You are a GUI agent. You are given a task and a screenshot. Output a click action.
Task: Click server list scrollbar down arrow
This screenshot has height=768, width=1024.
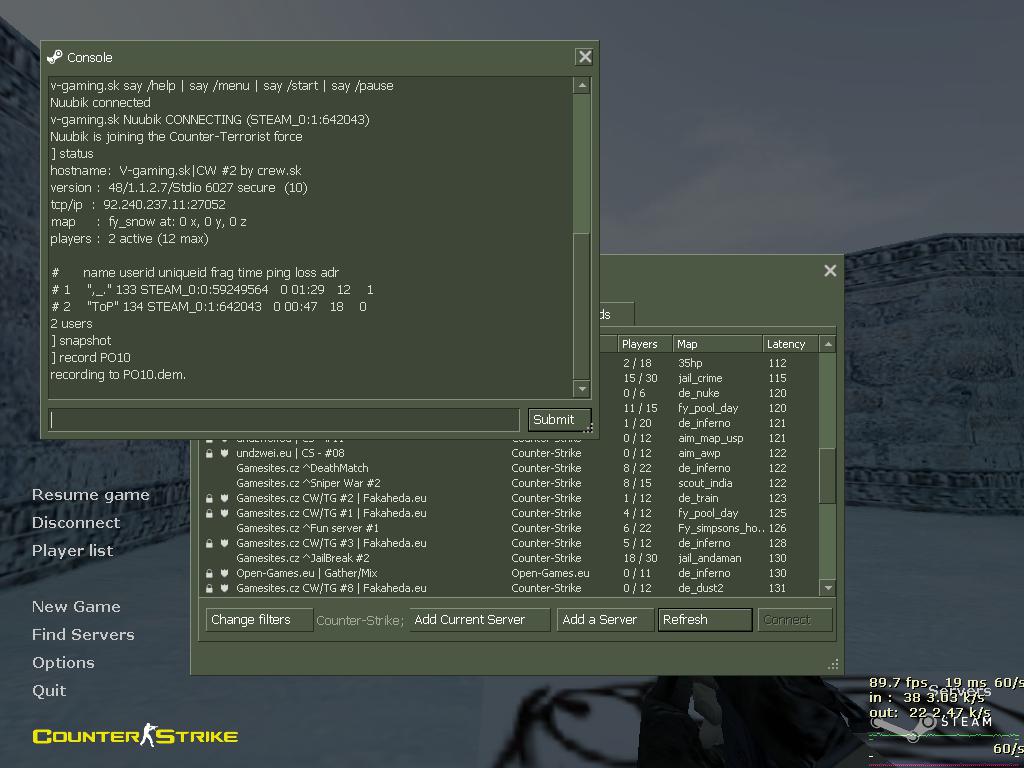click(828, 588)
